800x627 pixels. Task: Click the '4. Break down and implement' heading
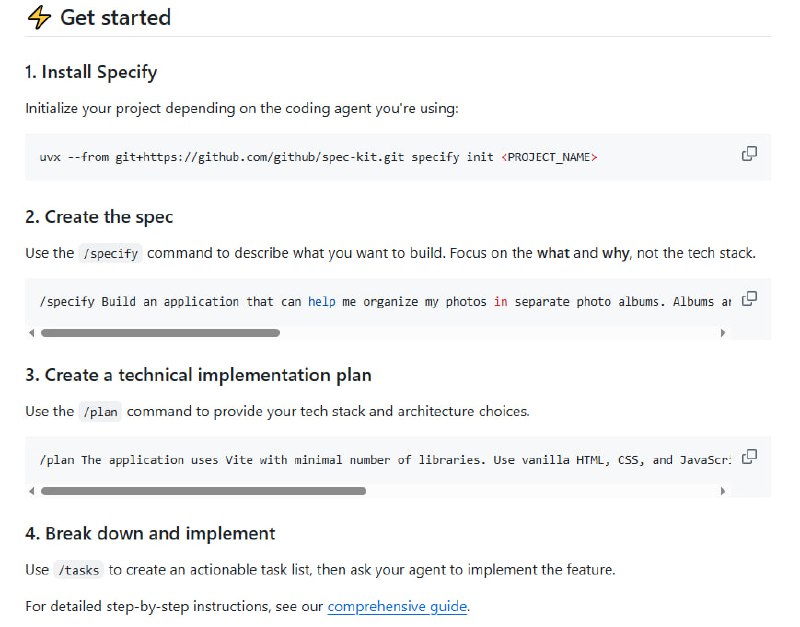151,533
